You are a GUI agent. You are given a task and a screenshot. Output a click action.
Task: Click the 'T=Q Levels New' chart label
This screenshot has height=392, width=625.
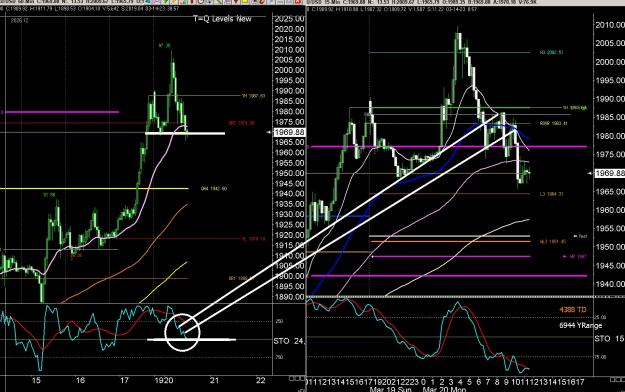(222, 19)
